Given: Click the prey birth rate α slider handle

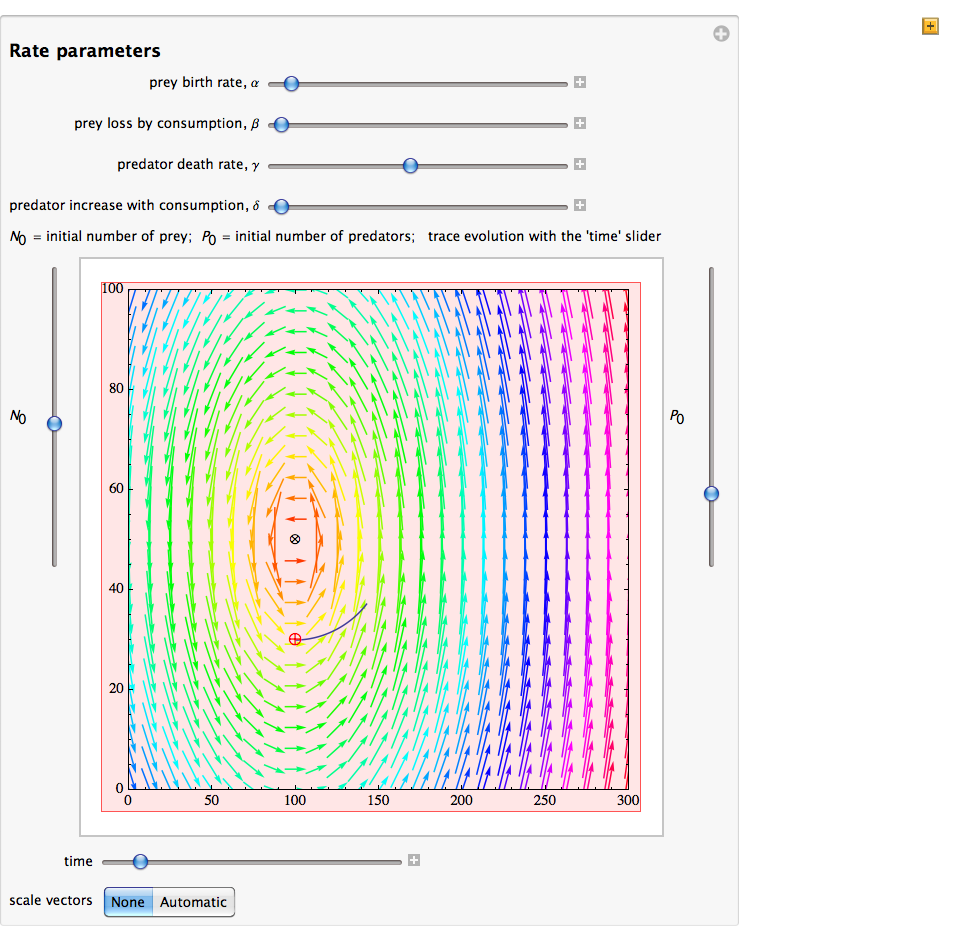Looking at the screenshot, I should pyautogui.click(x=291, y=84).
